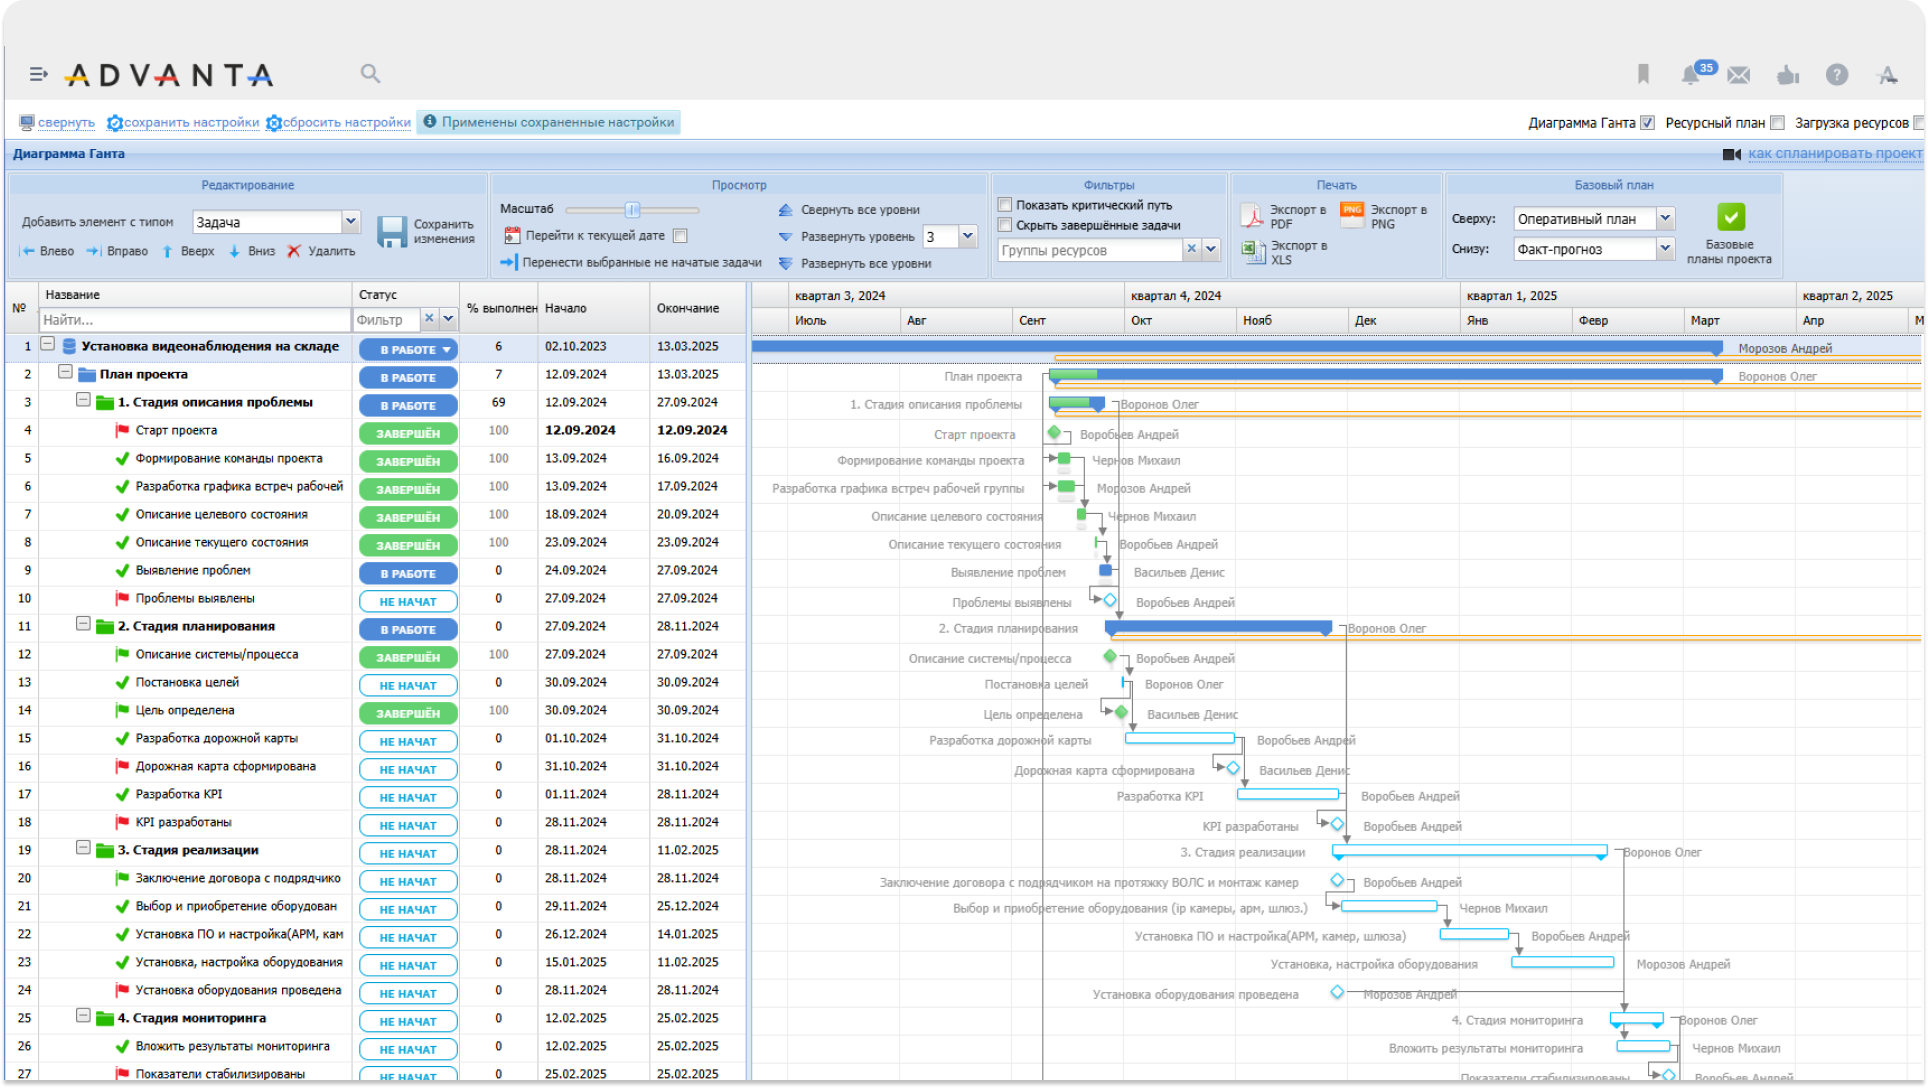Open notifications bell with 35 badge
This screenshot has width=1928, height=1088.
tap(1691, 74)
